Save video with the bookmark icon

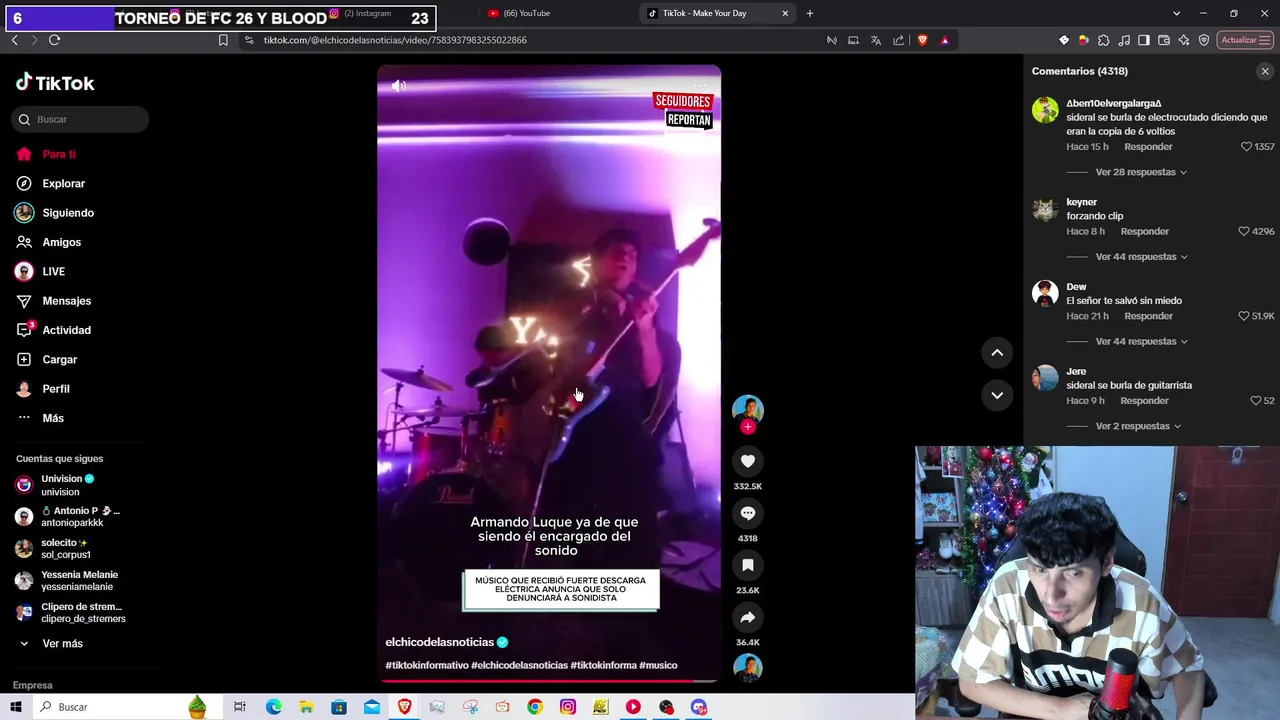click(x=747, y=565)
